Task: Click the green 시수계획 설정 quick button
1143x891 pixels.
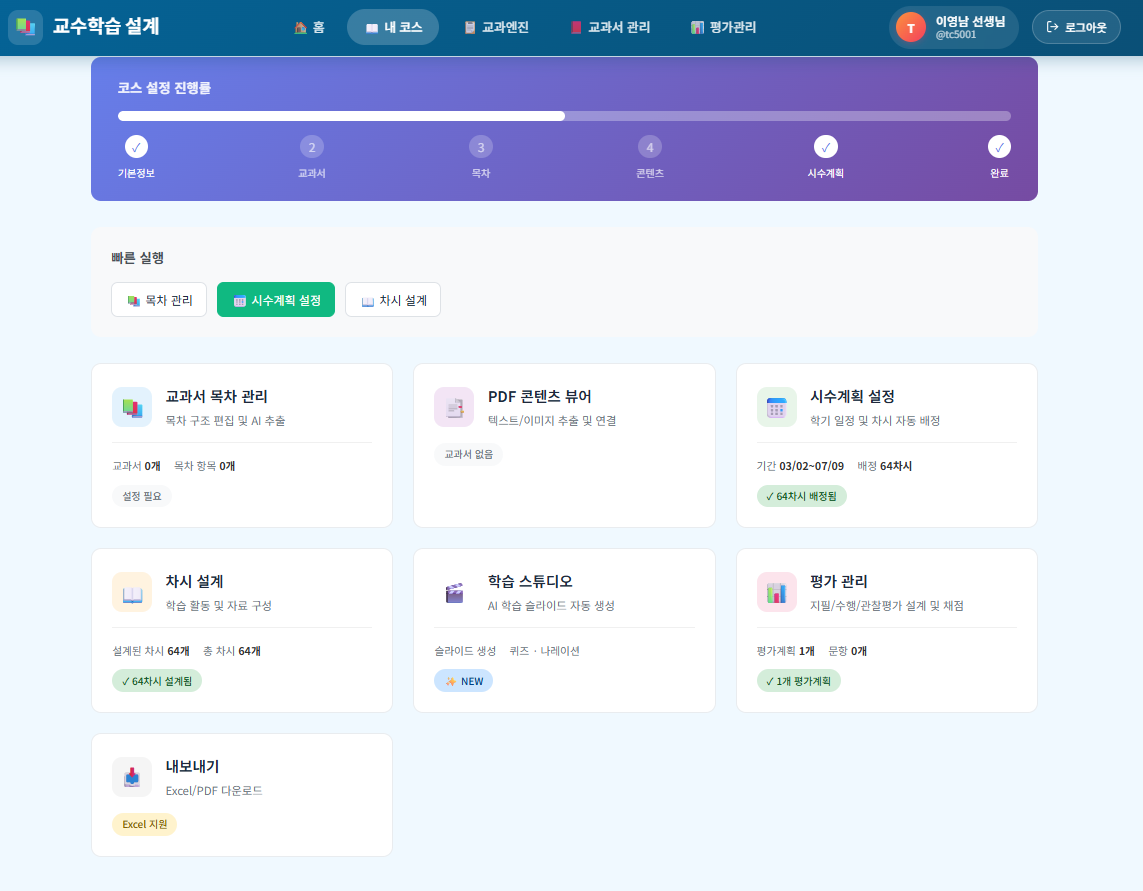Action: tap(275, 299)
